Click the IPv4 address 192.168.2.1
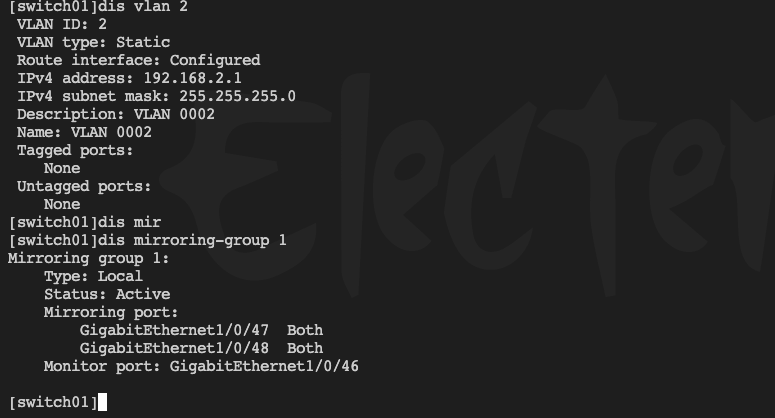This screenshot has width=775, height=418. pos(192,78)
